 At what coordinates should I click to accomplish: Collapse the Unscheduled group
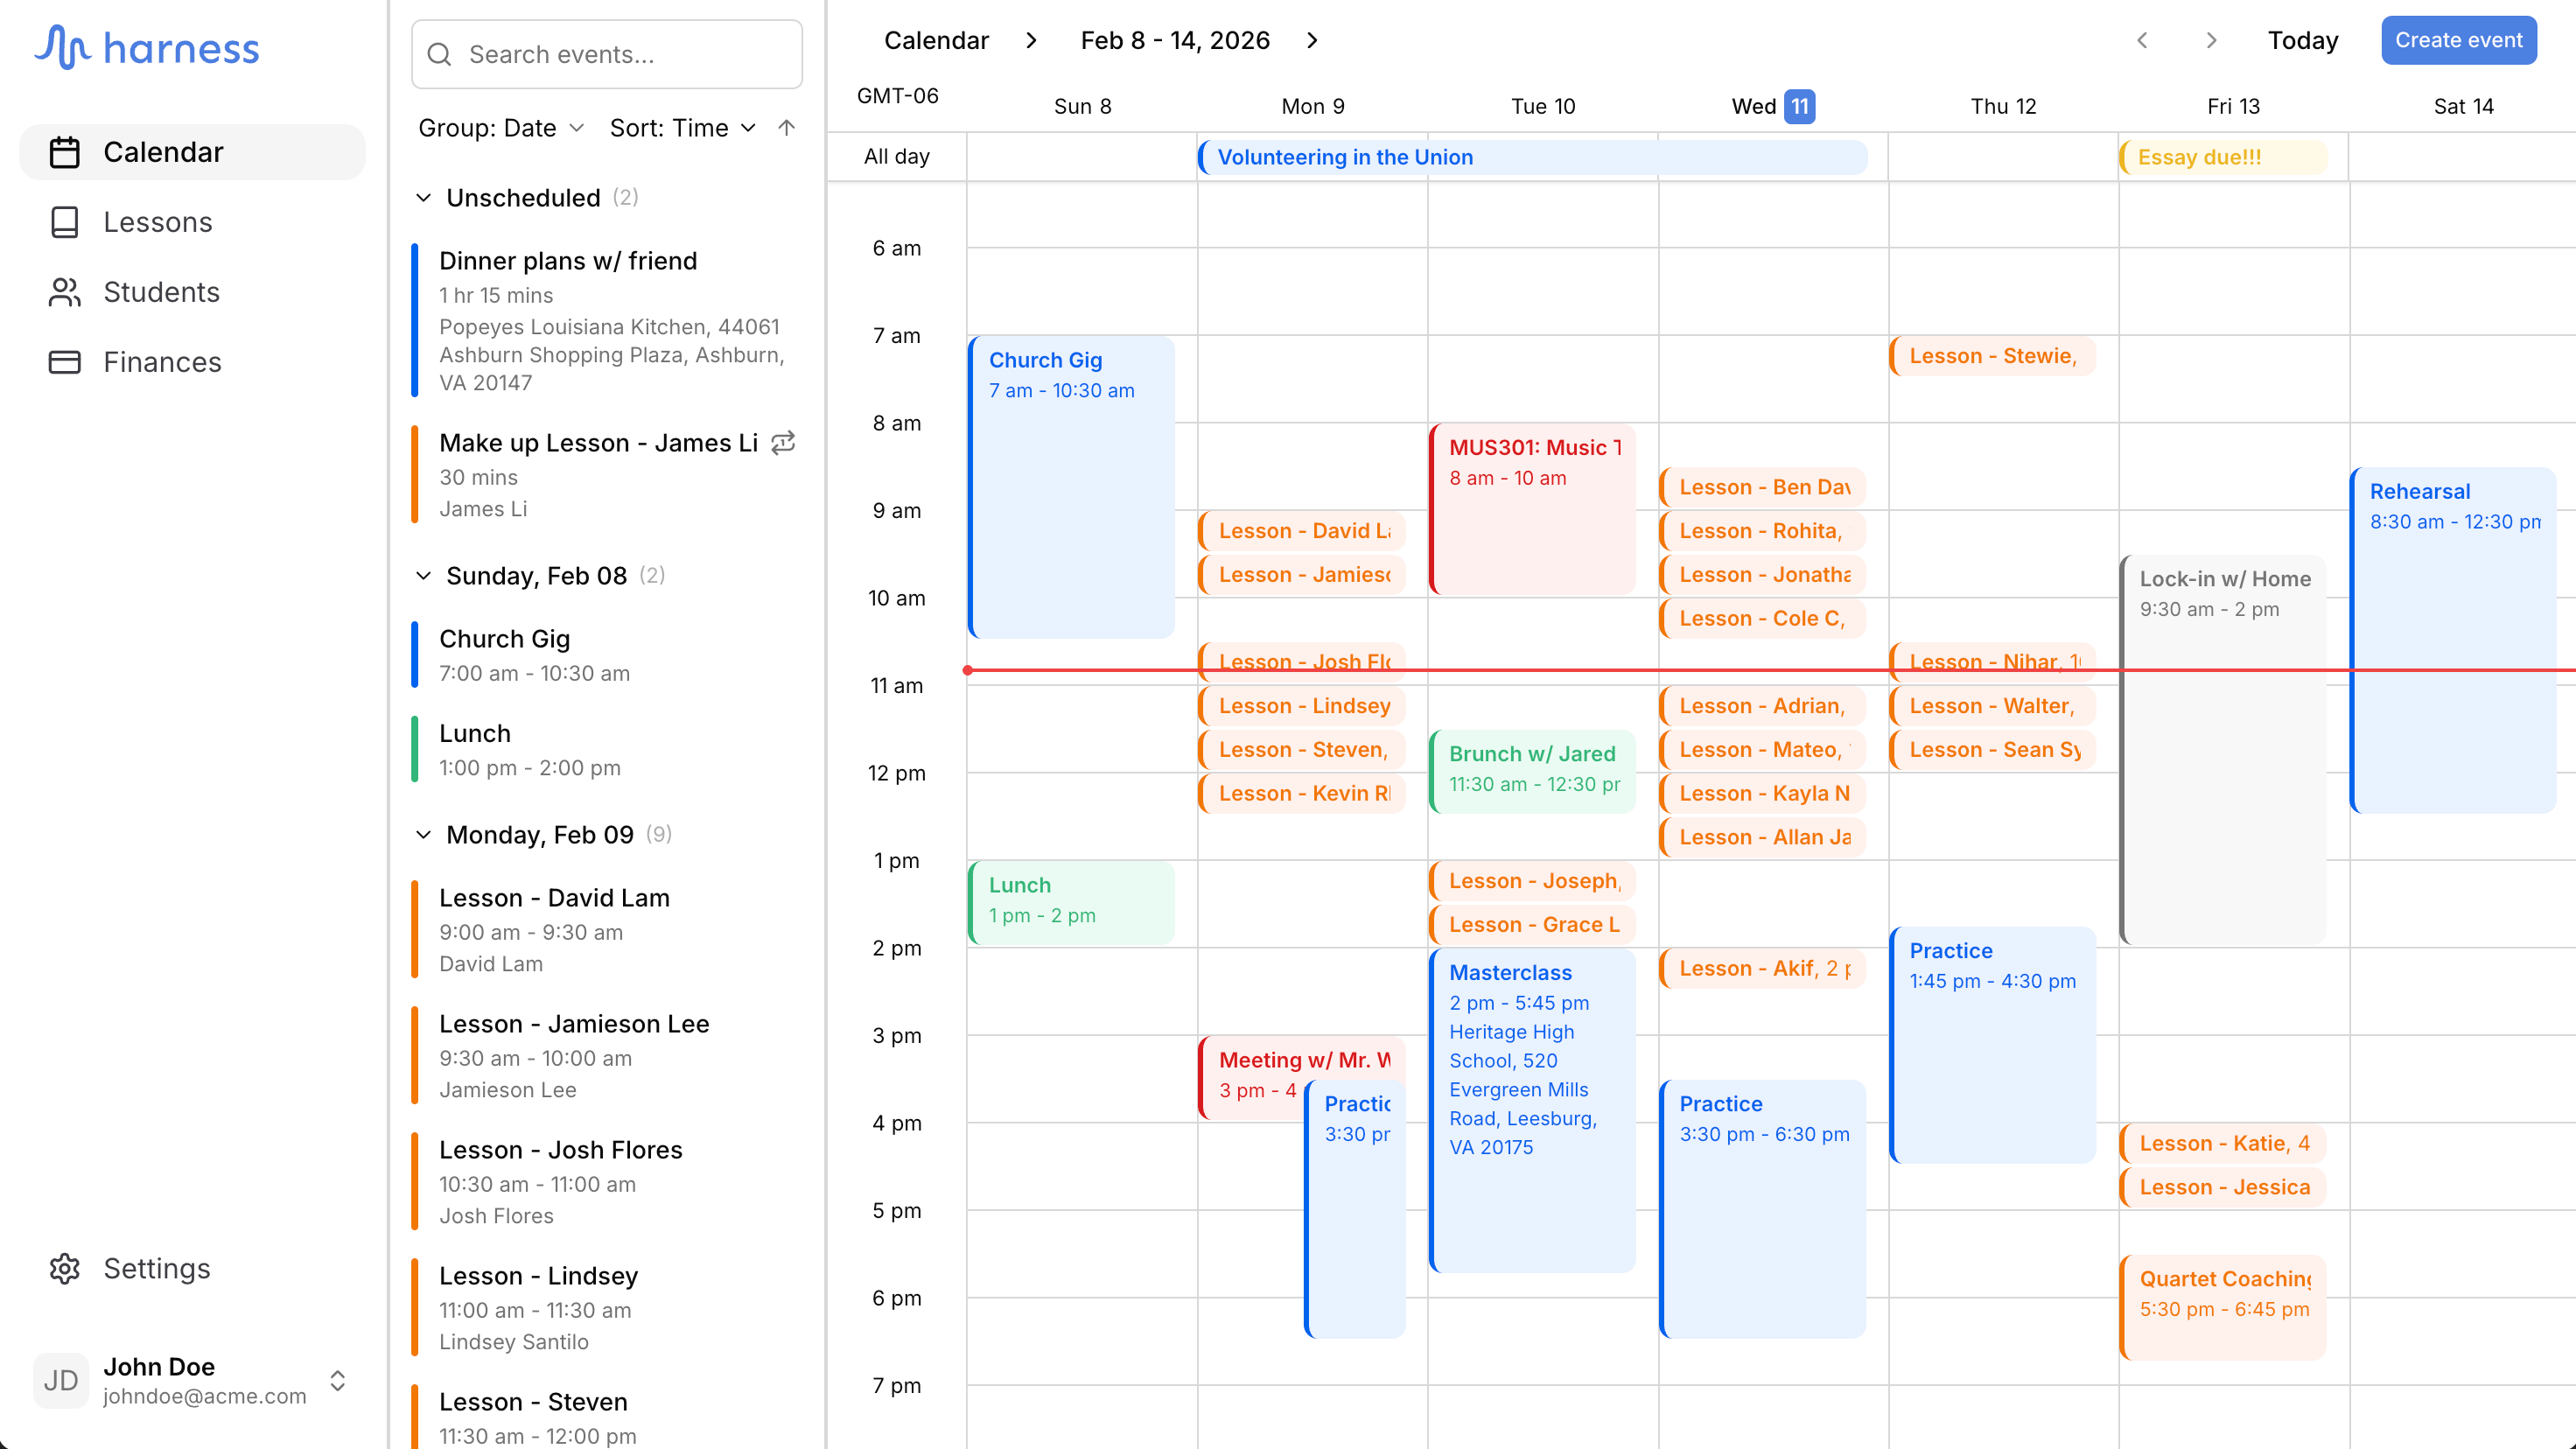pyautogui.click(x=424, y=198)
